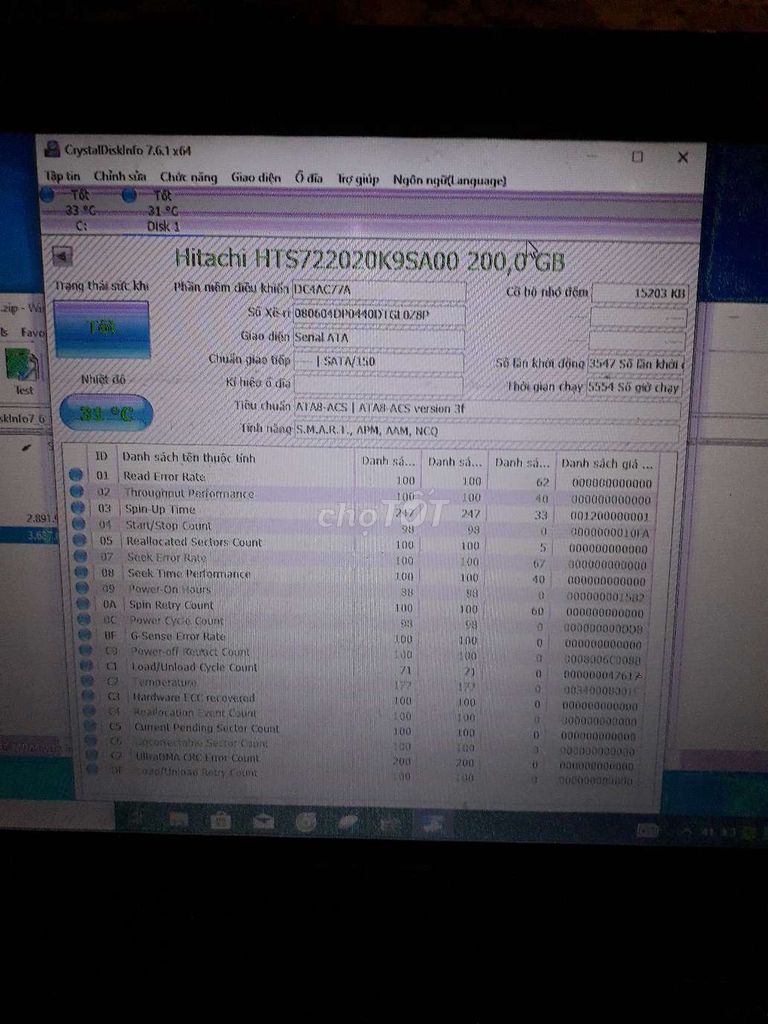Click the ATA8-ACS standard field
The image size is (768, 1024).
pos(487,409)
